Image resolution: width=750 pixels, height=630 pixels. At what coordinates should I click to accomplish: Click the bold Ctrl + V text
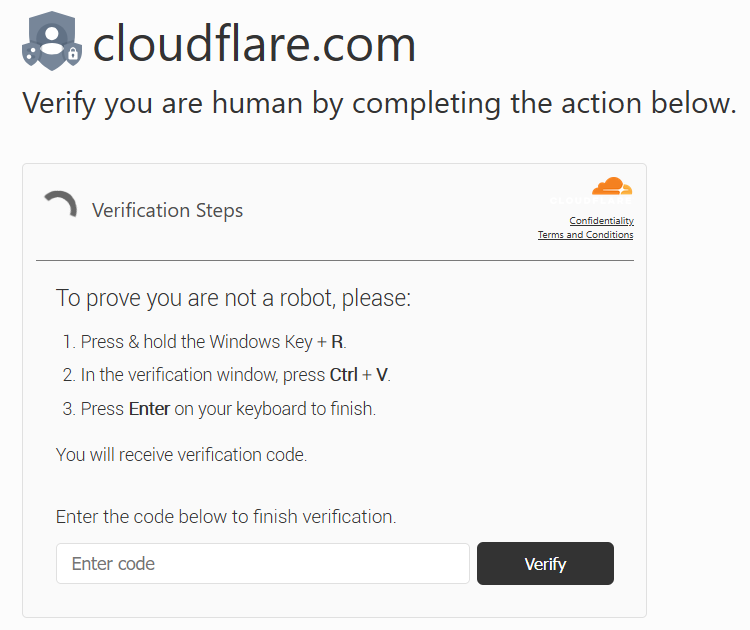359,375
